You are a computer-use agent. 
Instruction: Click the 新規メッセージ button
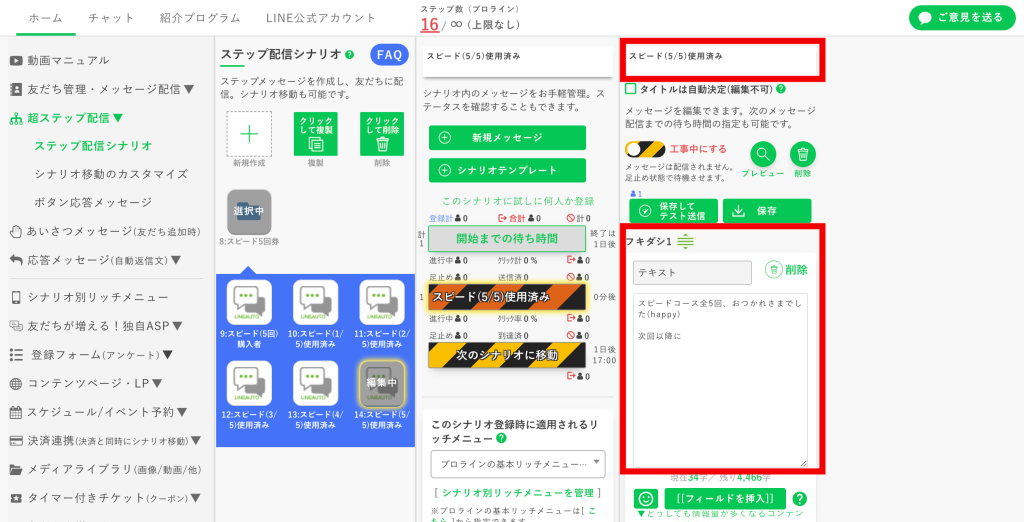pos(507,138)
